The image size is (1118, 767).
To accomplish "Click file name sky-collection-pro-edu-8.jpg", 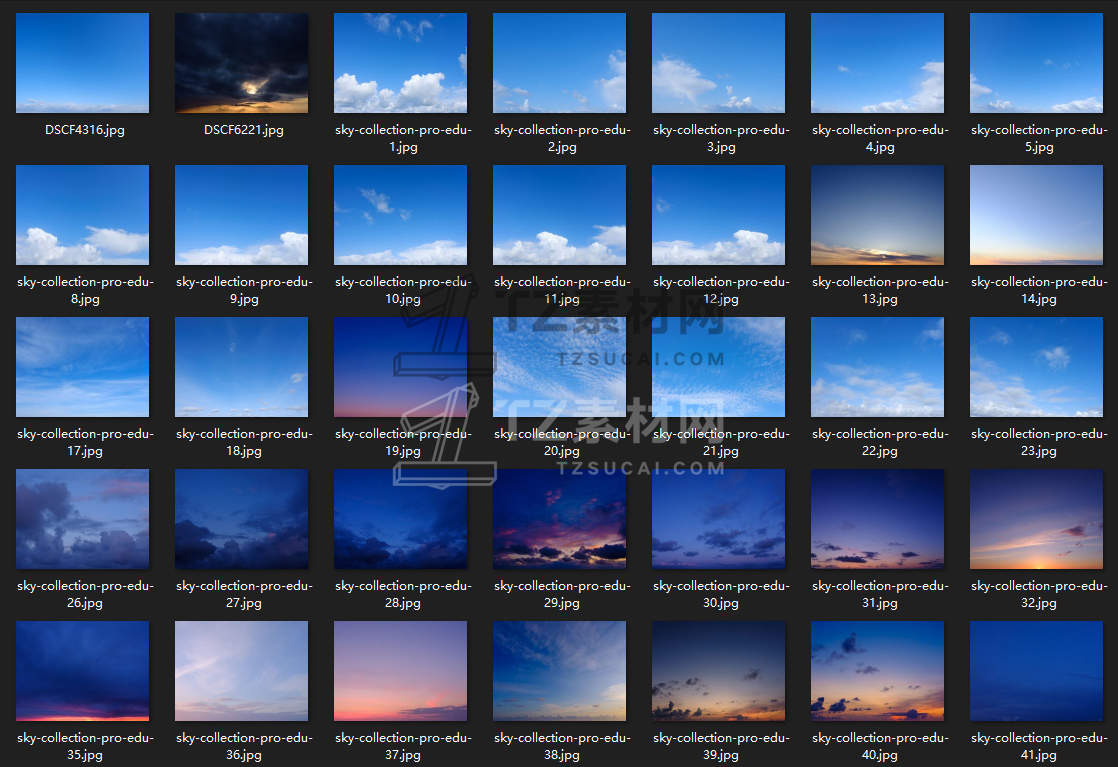I will (86, 290).
